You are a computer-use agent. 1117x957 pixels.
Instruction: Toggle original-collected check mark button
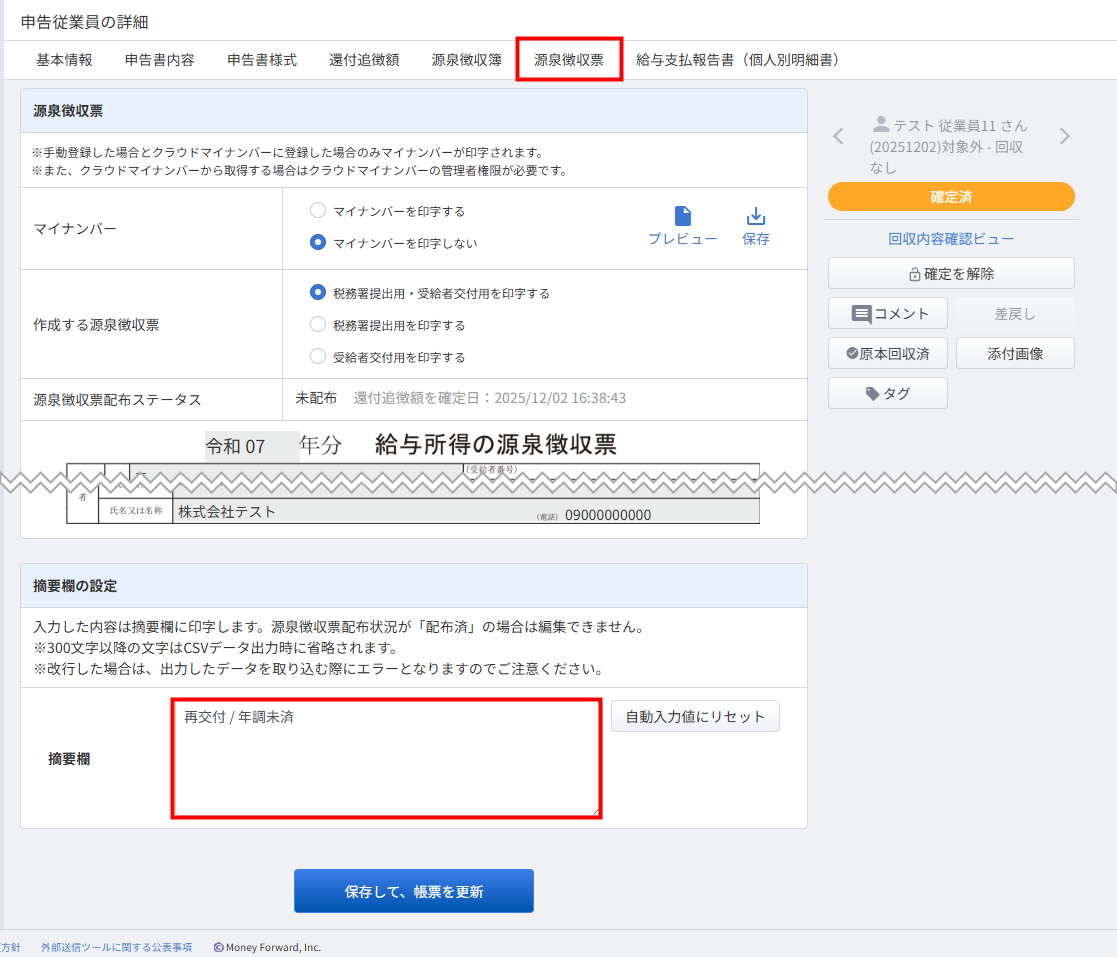[852, 354]
